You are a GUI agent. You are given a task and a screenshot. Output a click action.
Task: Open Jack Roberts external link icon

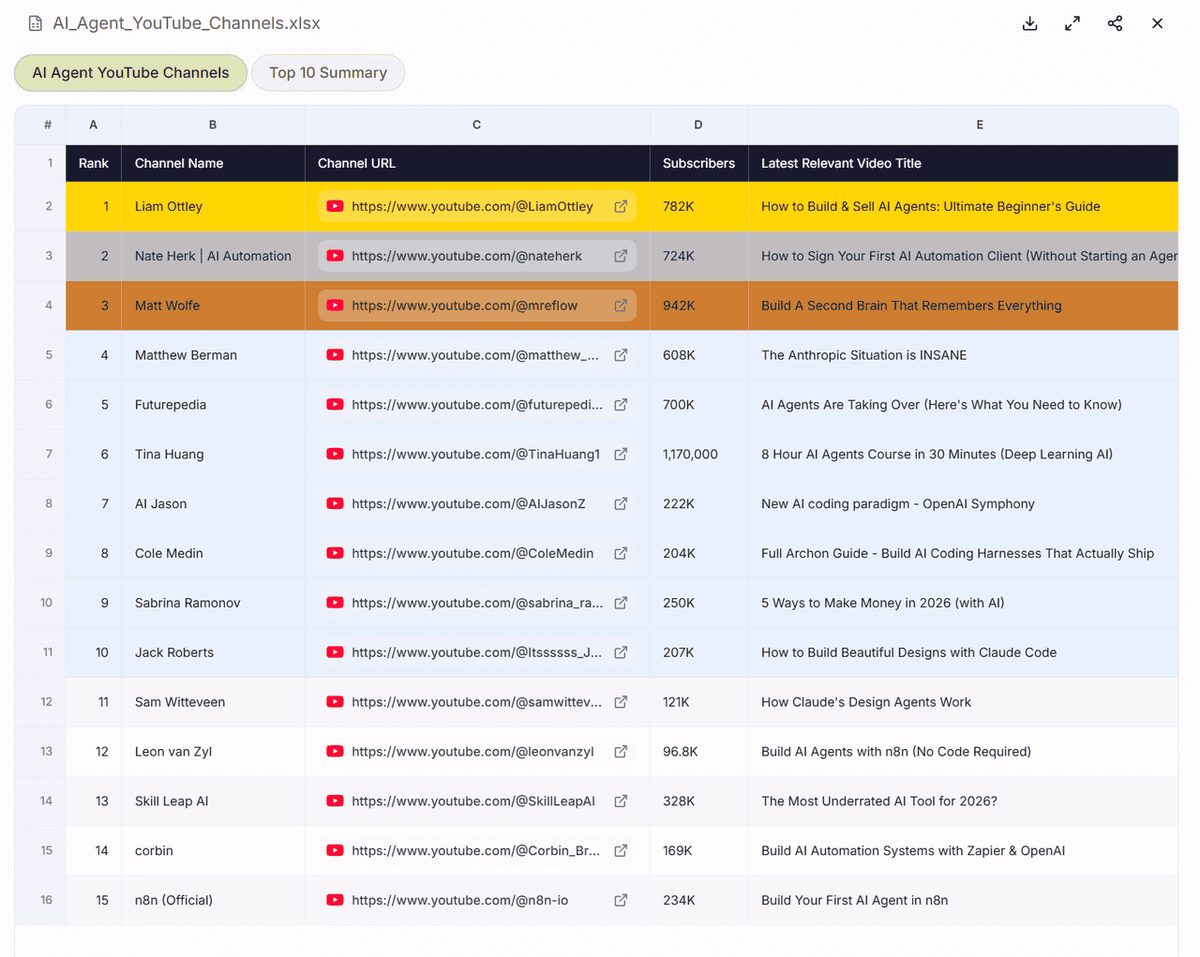point(621,652)
